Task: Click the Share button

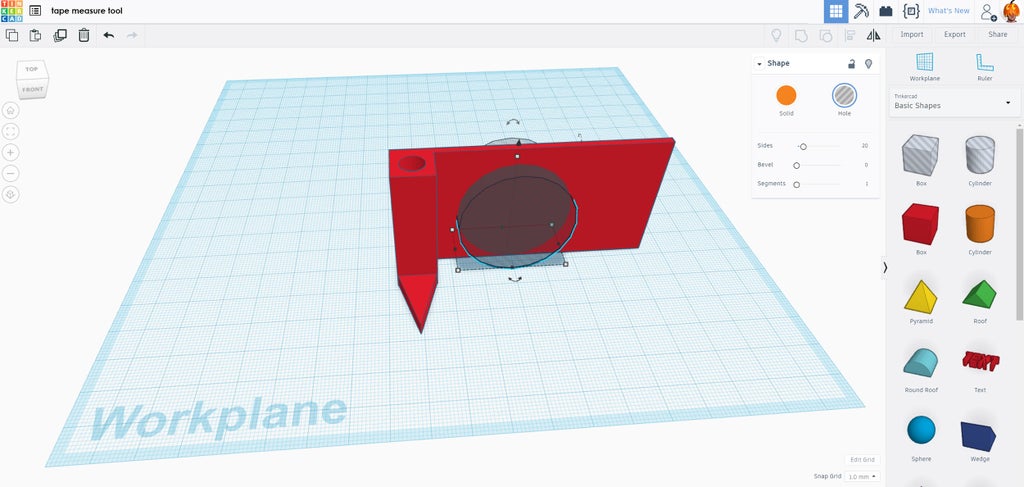Action: (x=997, y=35)
